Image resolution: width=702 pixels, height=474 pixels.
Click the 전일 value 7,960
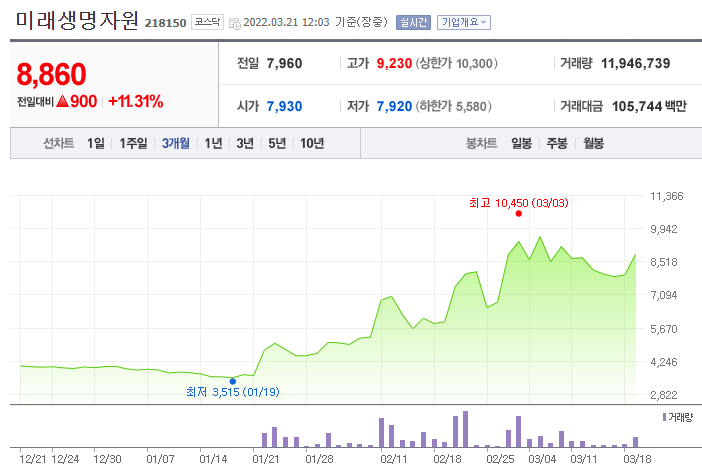click(x=284, y=64)
